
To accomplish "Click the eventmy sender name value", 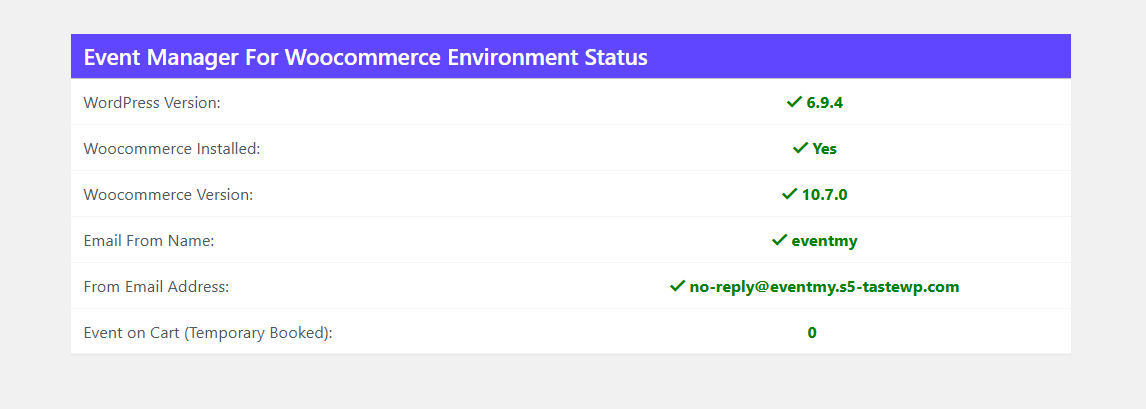I will pos(824,240).
